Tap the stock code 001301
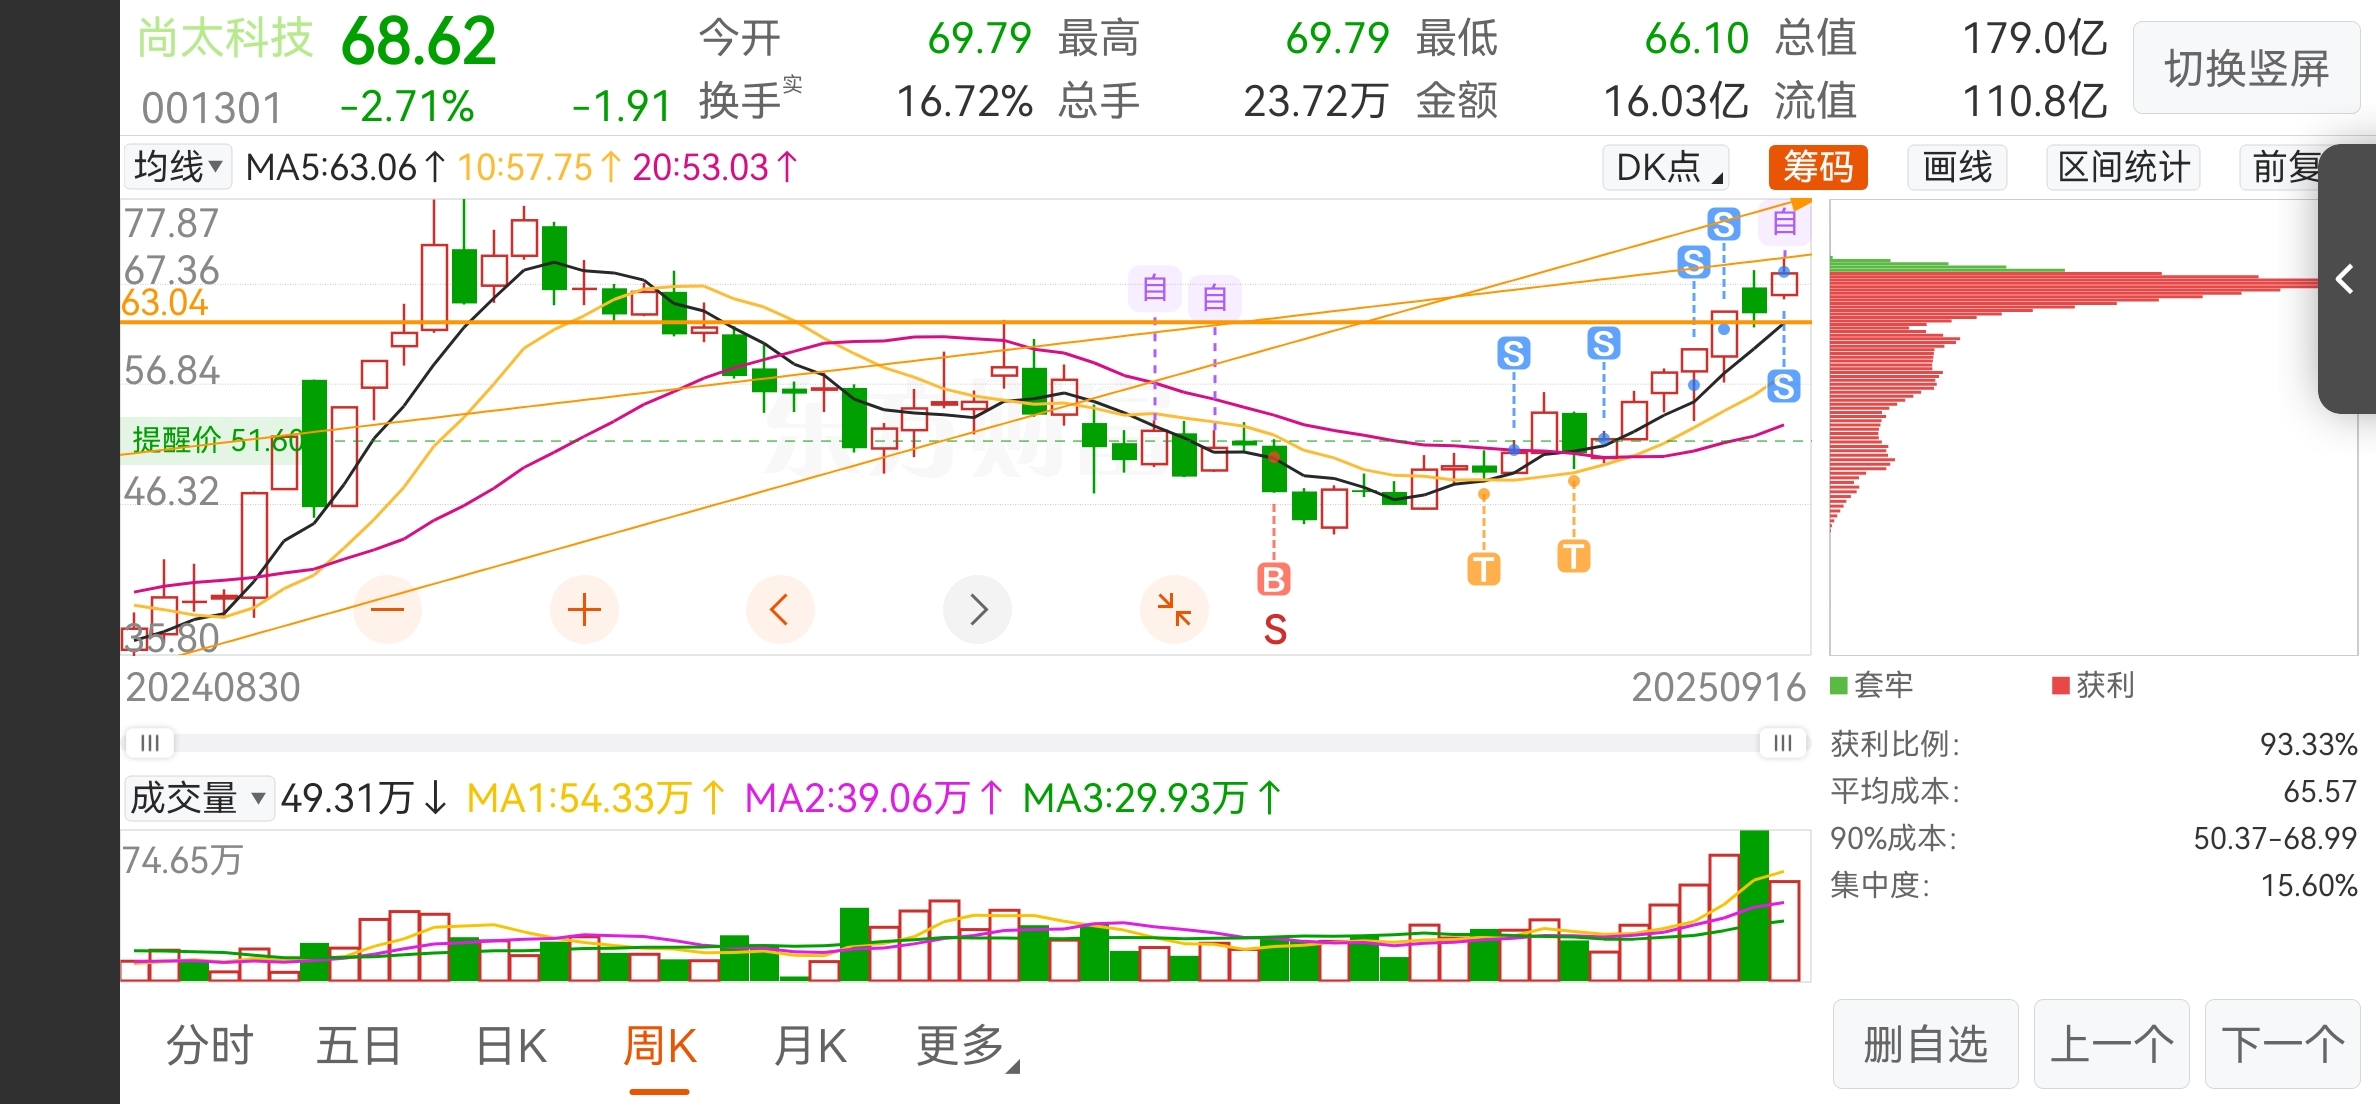The image size is (2376, 1104). [212, 107]
